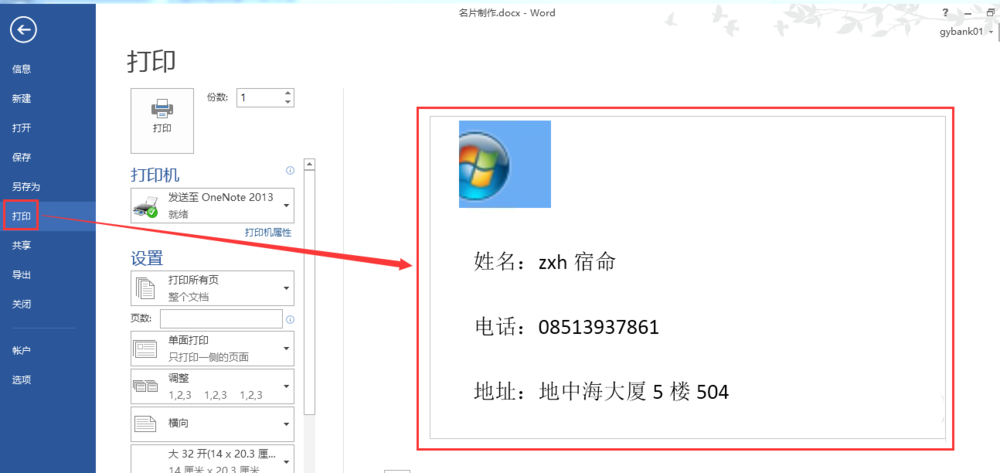Image resolution: width=1000 pixels, height=473 pixels.
Task: Click the single-sided page icon
Action: [x=145, y=348]
